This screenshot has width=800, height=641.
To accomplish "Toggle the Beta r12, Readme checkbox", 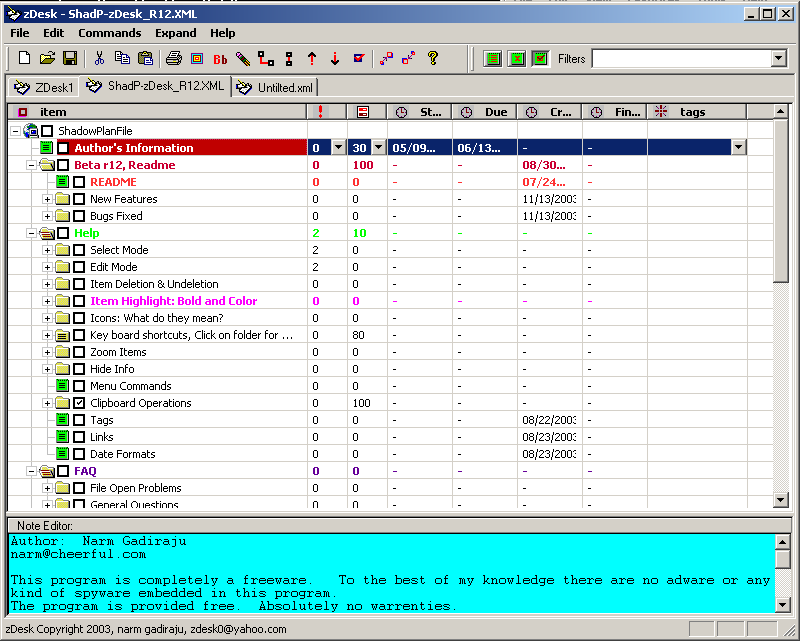I will (x=63, y=165).
